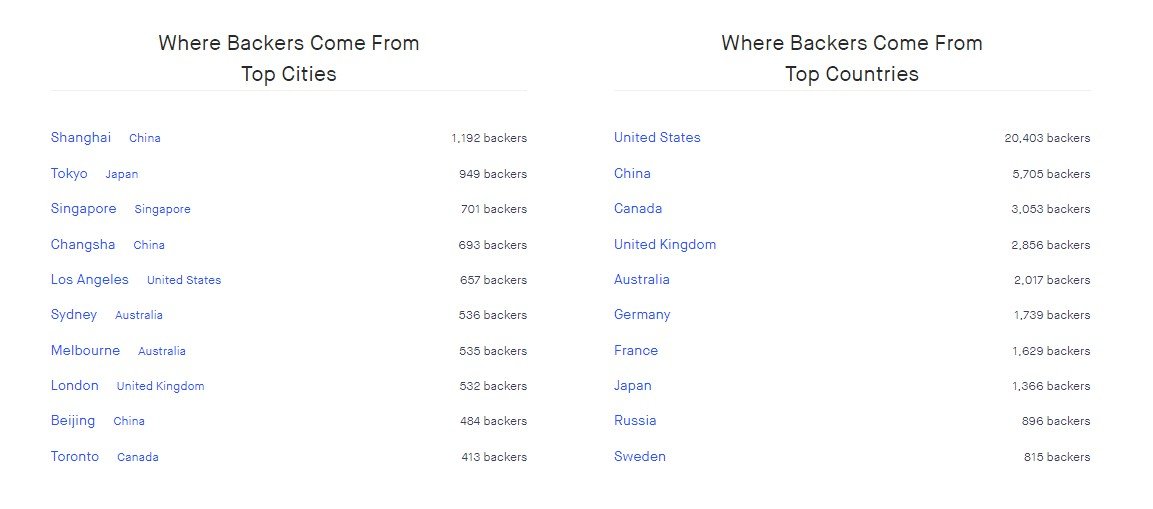This screenshot has height=509, width=1153.
Task: Open the Shanghai city link
Action: (x=81, y=138)
